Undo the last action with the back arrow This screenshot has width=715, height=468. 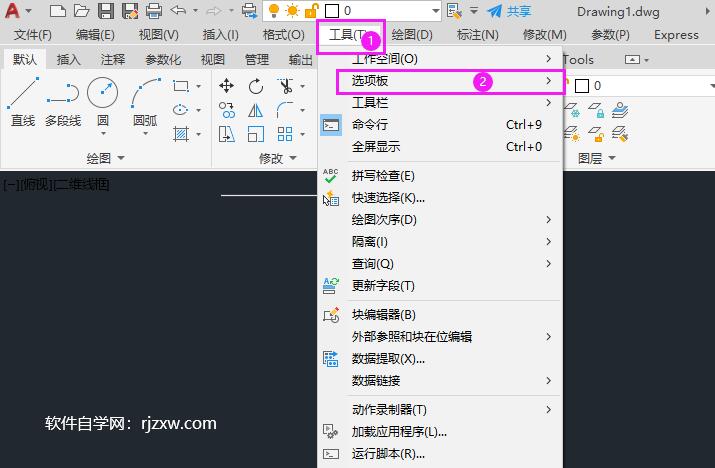(x=178, y=10)
